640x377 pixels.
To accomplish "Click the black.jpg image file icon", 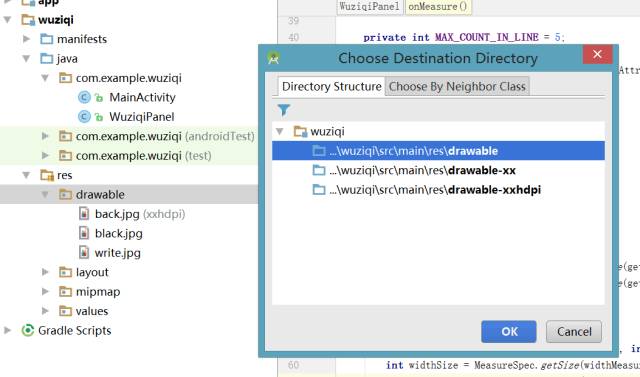I will point(84,233).
